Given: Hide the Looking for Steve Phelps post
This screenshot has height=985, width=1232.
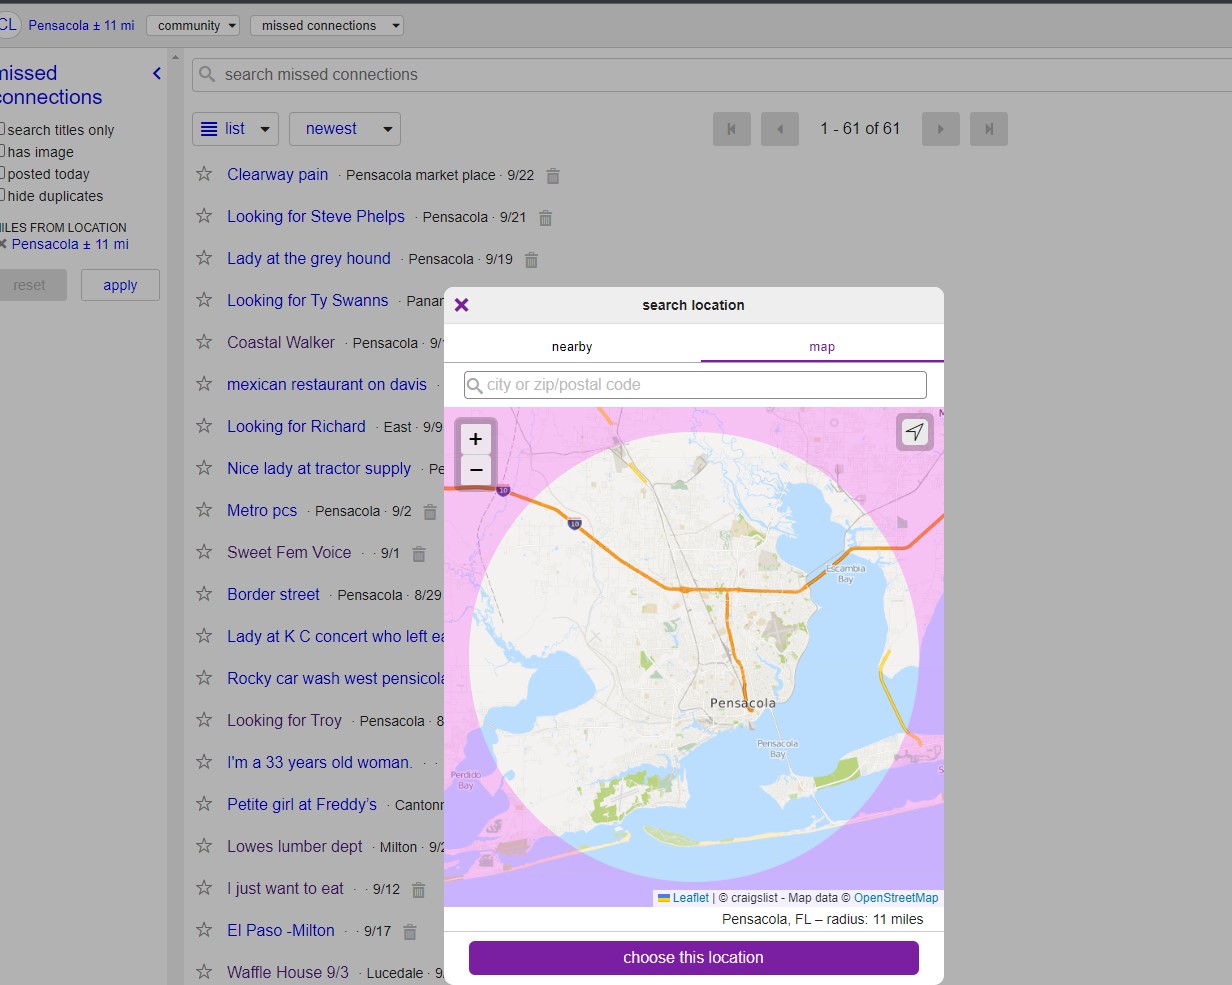Looking at the screenshot, I should 545,218.
